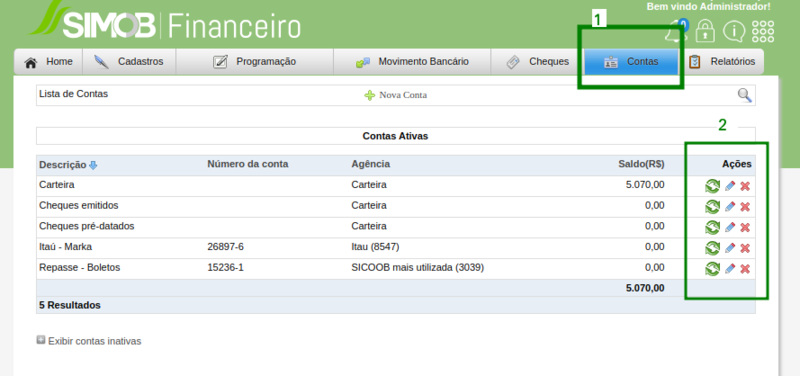Open the Cadastros menu
The image size is (800, 376).
click(x=129, y=62)
